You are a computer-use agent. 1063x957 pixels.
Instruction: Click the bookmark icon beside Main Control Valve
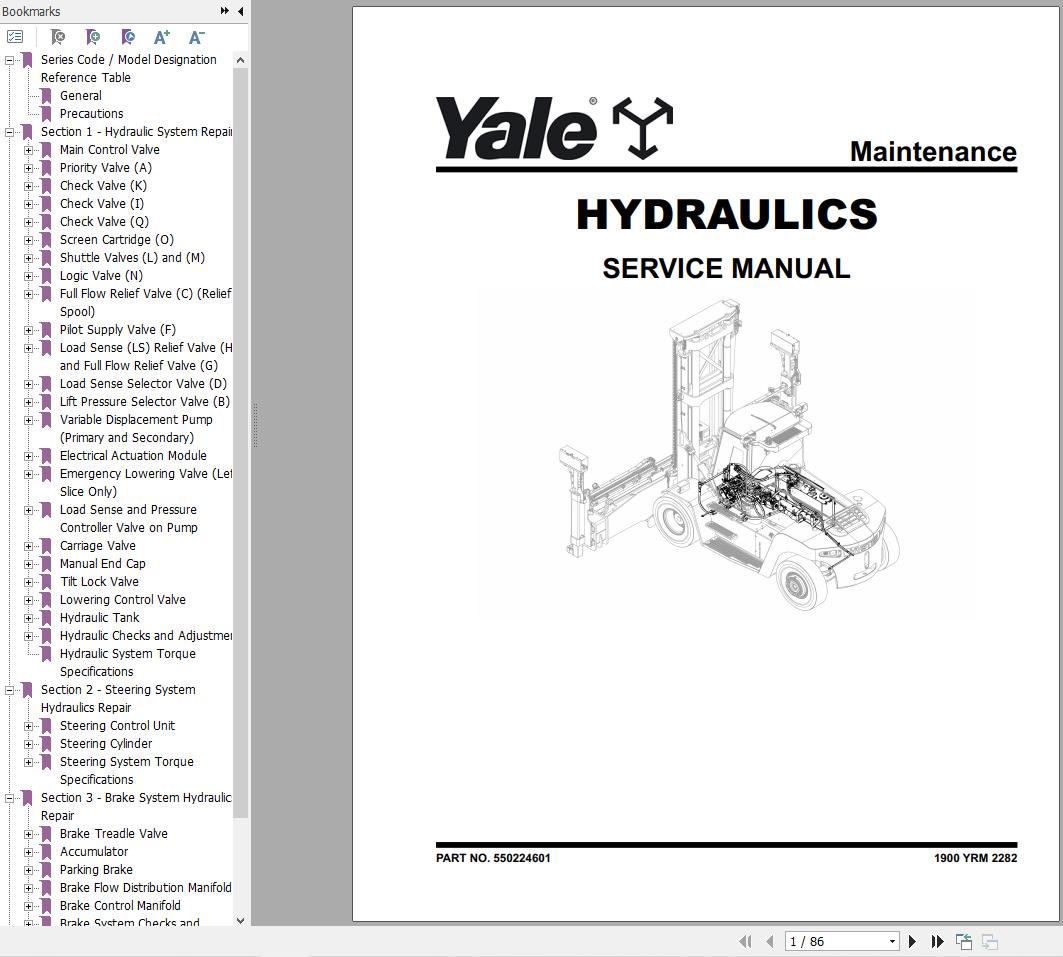(x=46, y=150)
